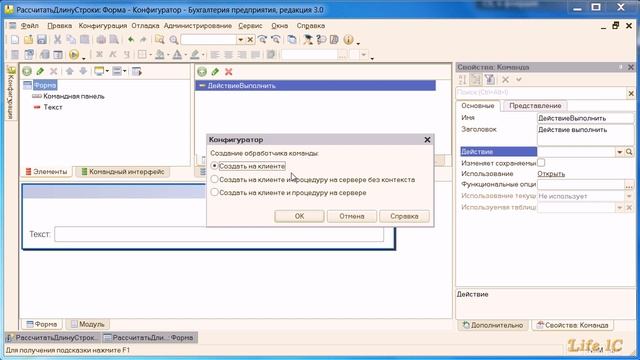Click the New document toolbar icon
Viewport: 640px width, 360px height.
tap(15, 40)
